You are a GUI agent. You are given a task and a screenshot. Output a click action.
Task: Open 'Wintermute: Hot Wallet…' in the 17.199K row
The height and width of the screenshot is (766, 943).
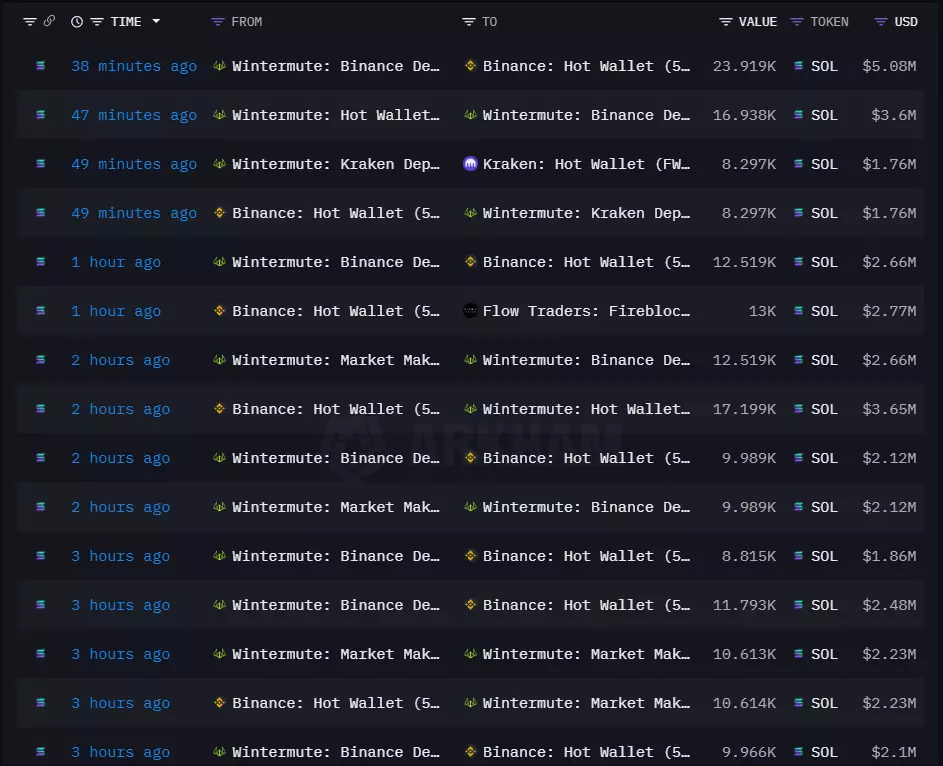586,409
